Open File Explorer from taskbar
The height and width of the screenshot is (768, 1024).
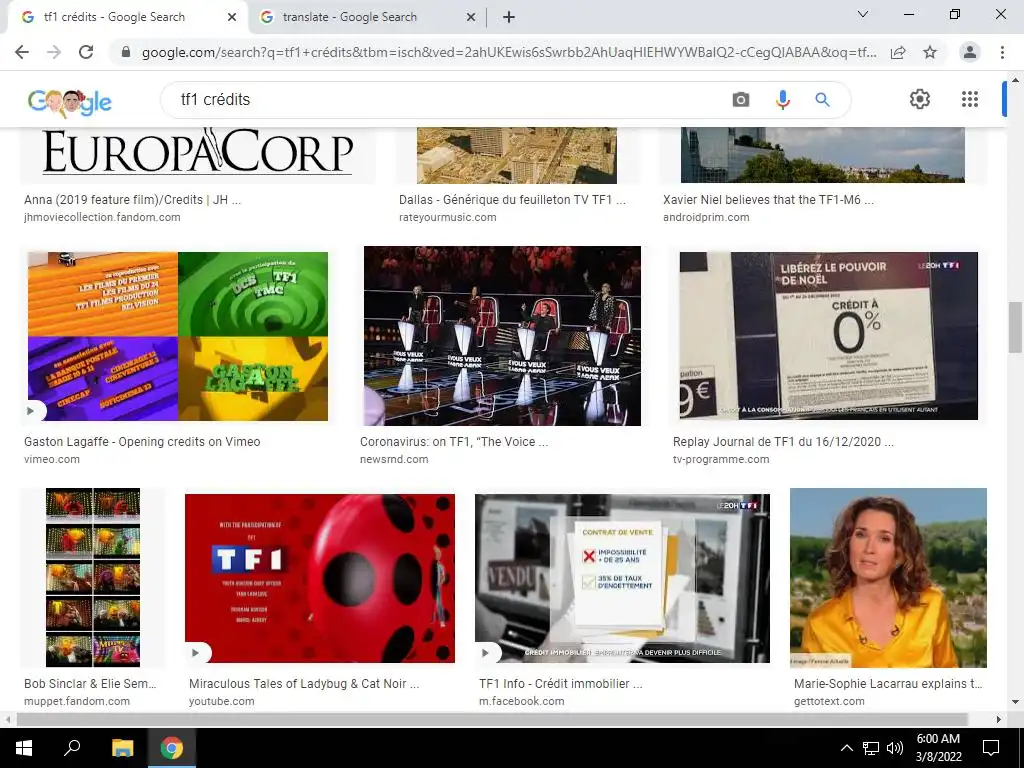pos(122,748)
